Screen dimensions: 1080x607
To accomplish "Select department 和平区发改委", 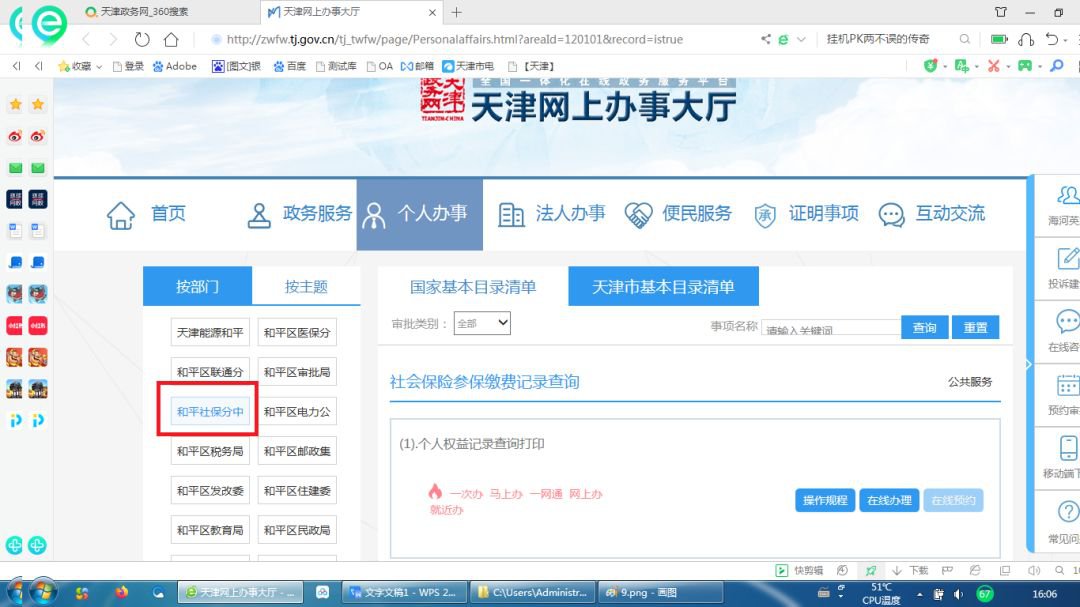I will pos(210,491).
